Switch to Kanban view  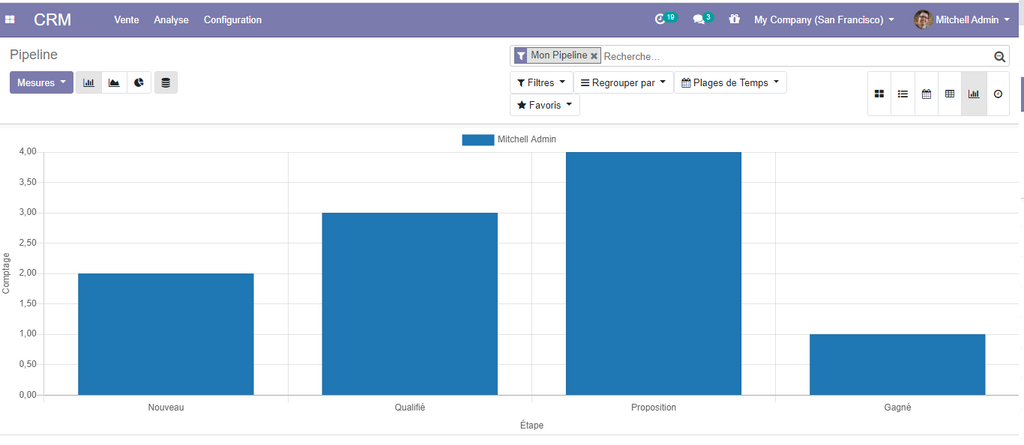[879, 94]
